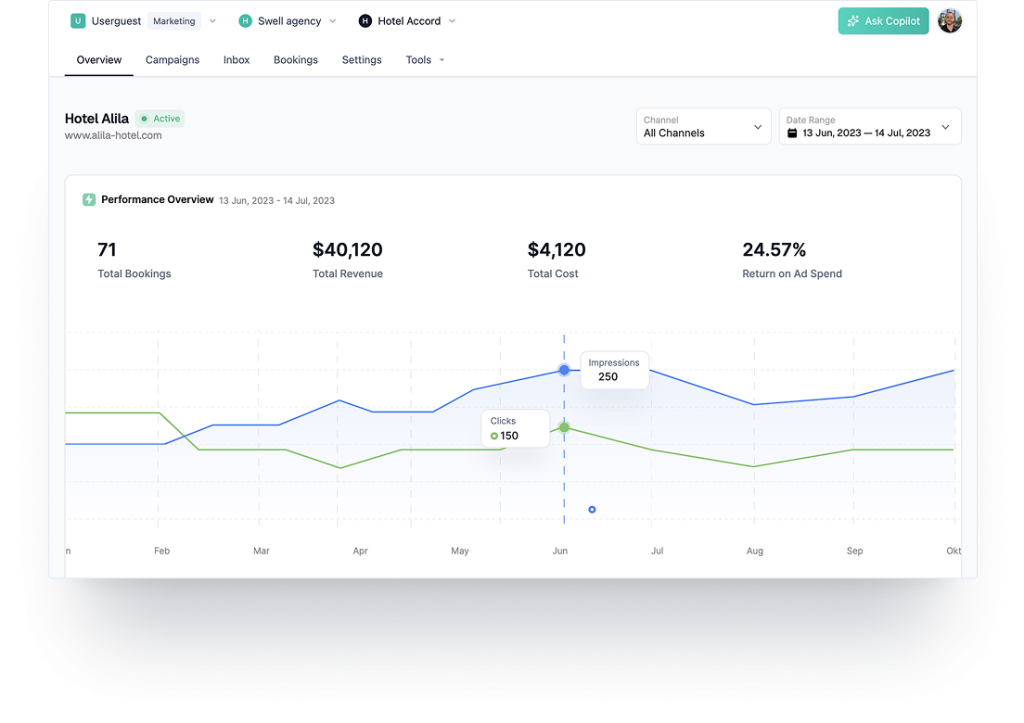Click the green Userguest 'U' logo icon

[x=78, y=21]
